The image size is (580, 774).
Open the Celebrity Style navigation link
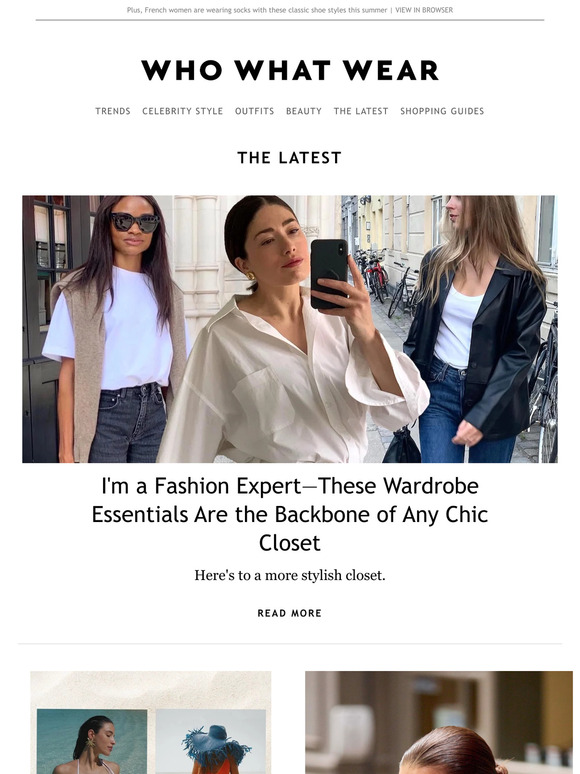tap(183, 111)
